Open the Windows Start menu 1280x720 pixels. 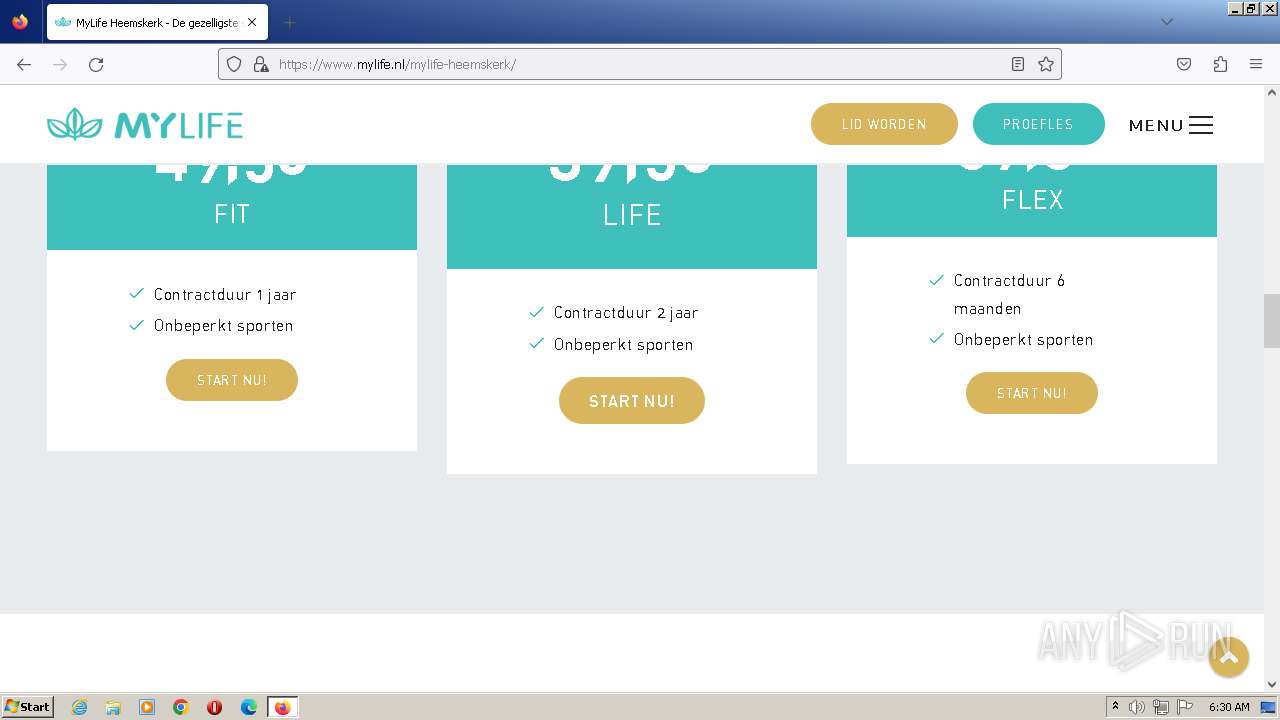pos(28,706)
